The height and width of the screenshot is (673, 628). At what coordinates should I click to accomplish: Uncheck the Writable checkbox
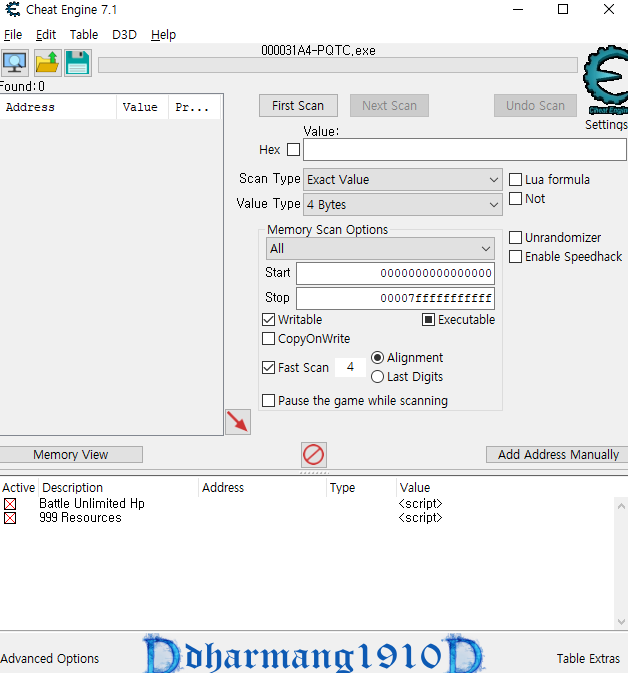coord(269,319)
